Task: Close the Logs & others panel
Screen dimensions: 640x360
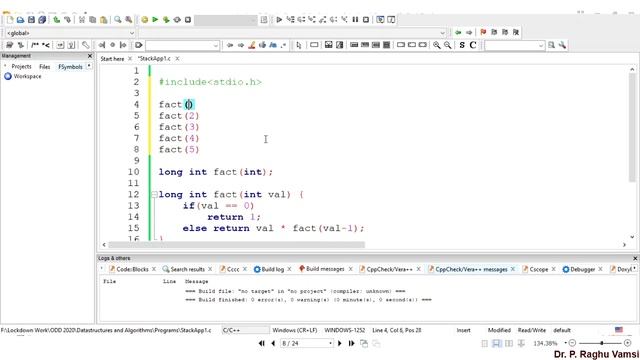Action: coord(635,258)
